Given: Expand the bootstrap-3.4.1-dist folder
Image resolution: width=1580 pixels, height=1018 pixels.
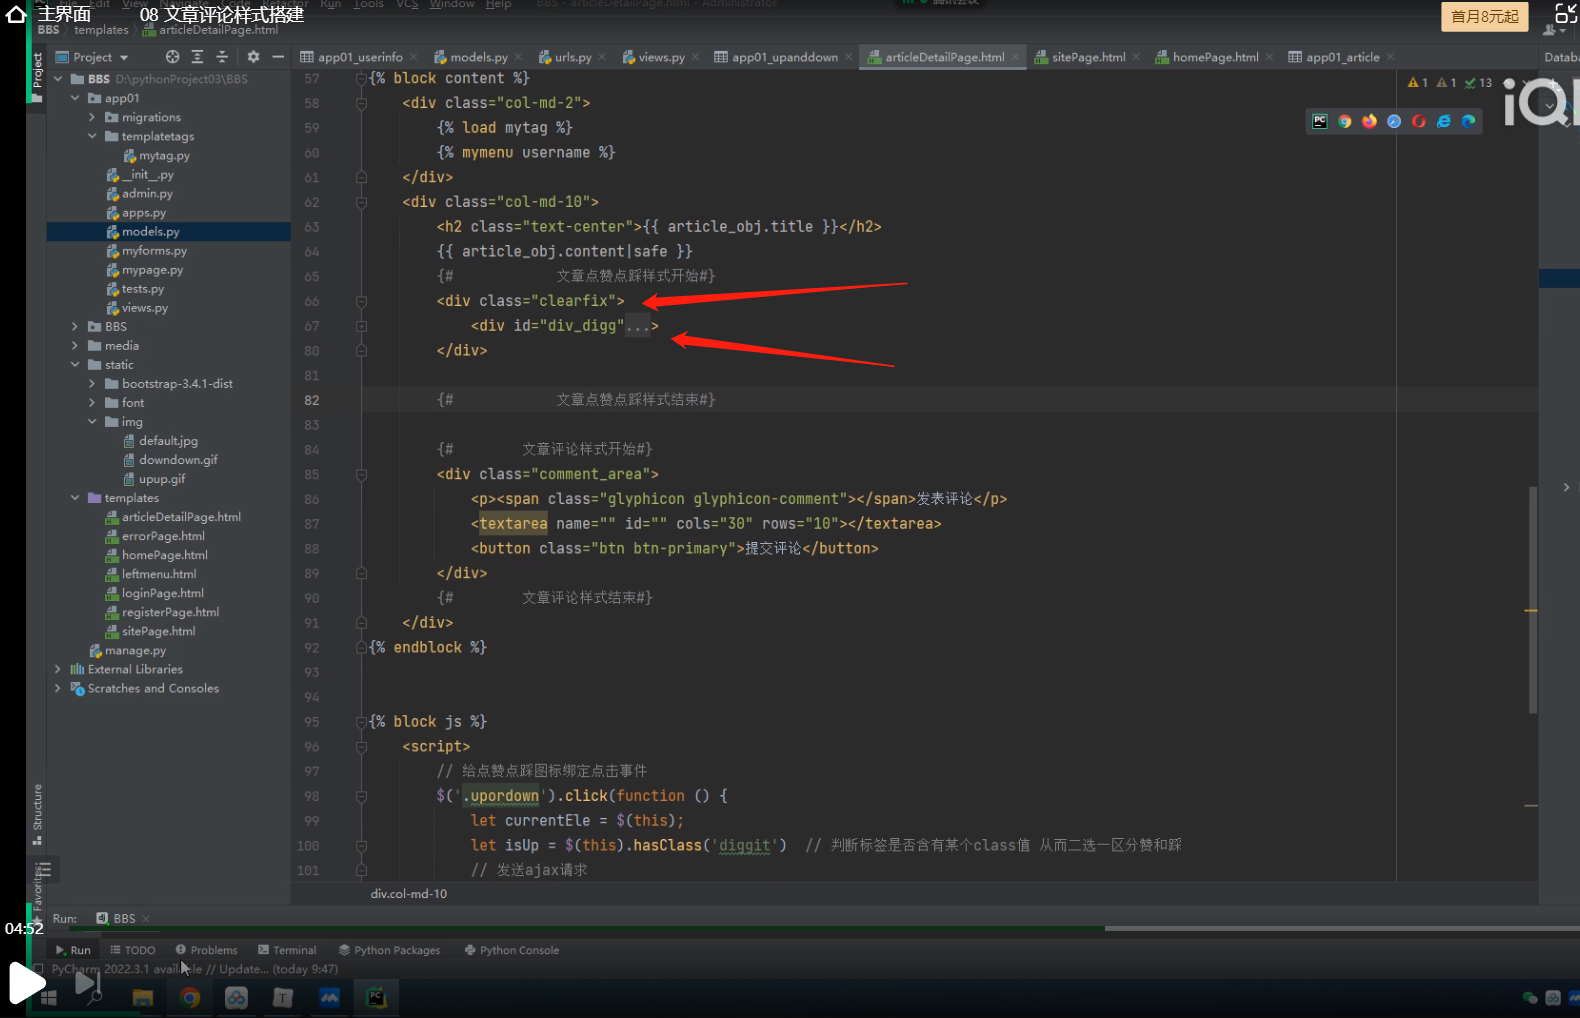Looking at the screenshot, I should [x=92, y=384].
